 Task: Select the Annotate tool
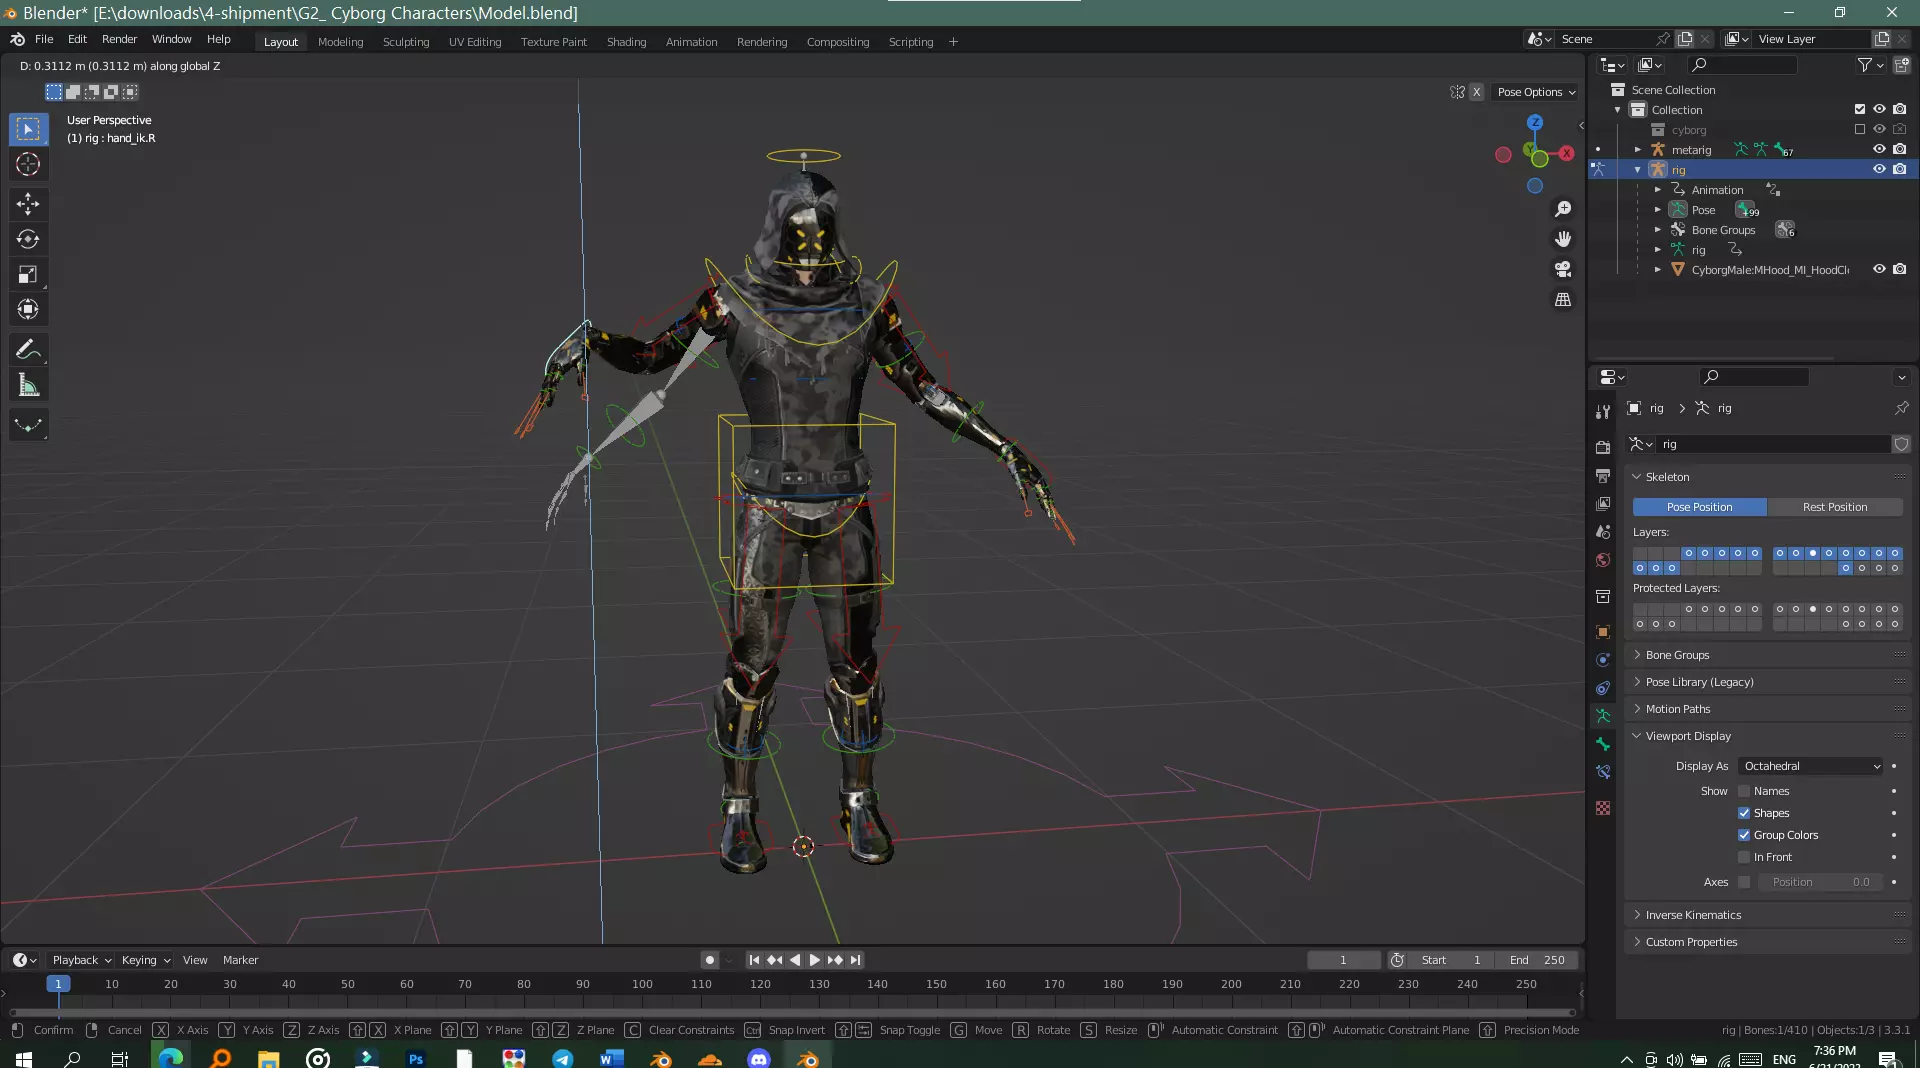click(28, 349)
